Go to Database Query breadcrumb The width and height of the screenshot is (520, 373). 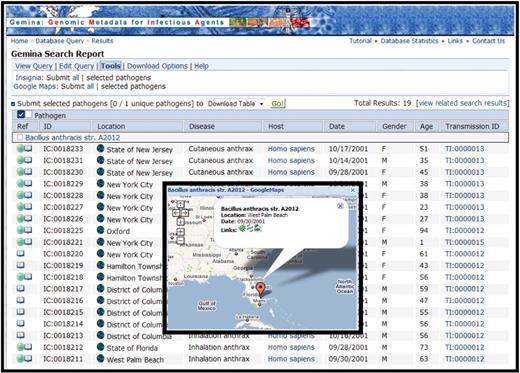(x=60, y=41)
